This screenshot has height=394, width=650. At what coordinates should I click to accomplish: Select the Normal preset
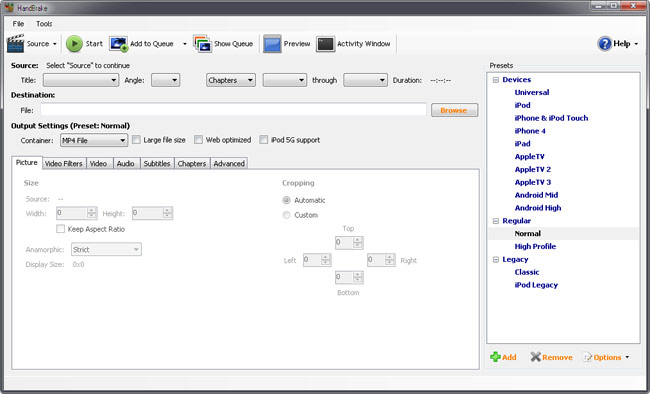click(528, 234)
